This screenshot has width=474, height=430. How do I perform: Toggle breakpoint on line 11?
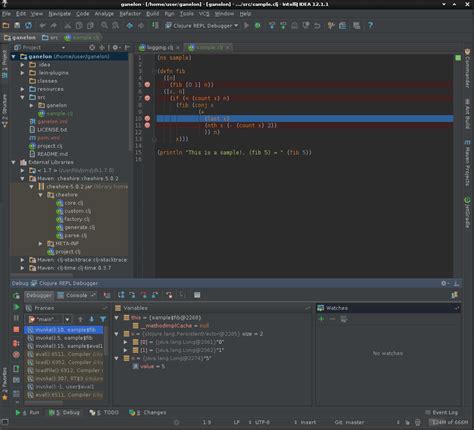(x=147, y=125)
